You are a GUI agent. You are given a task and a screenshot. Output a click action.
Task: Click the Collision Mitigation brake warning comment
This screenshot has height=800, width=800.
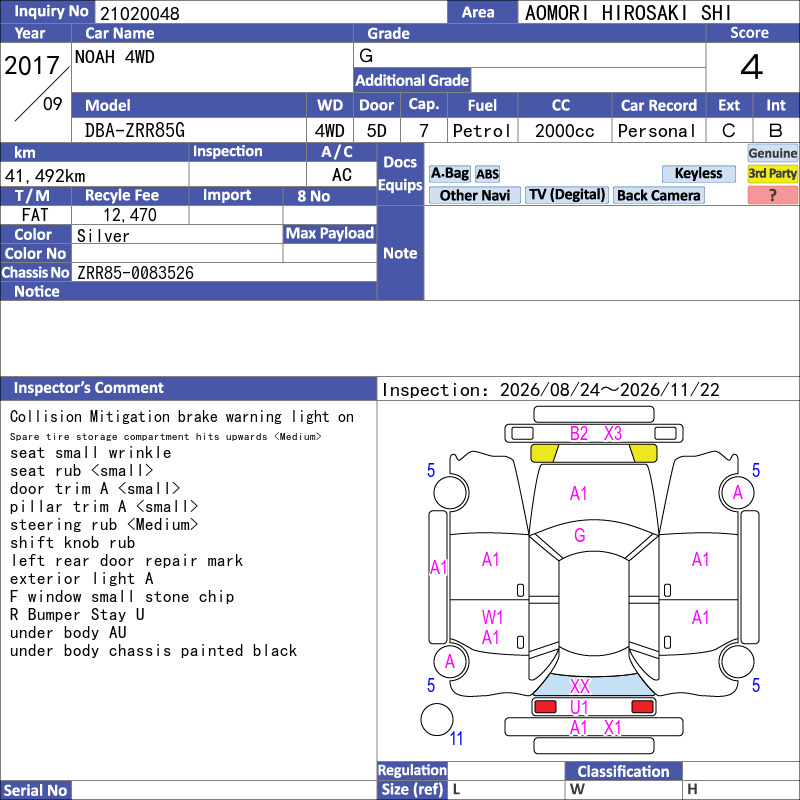point(182,417)
